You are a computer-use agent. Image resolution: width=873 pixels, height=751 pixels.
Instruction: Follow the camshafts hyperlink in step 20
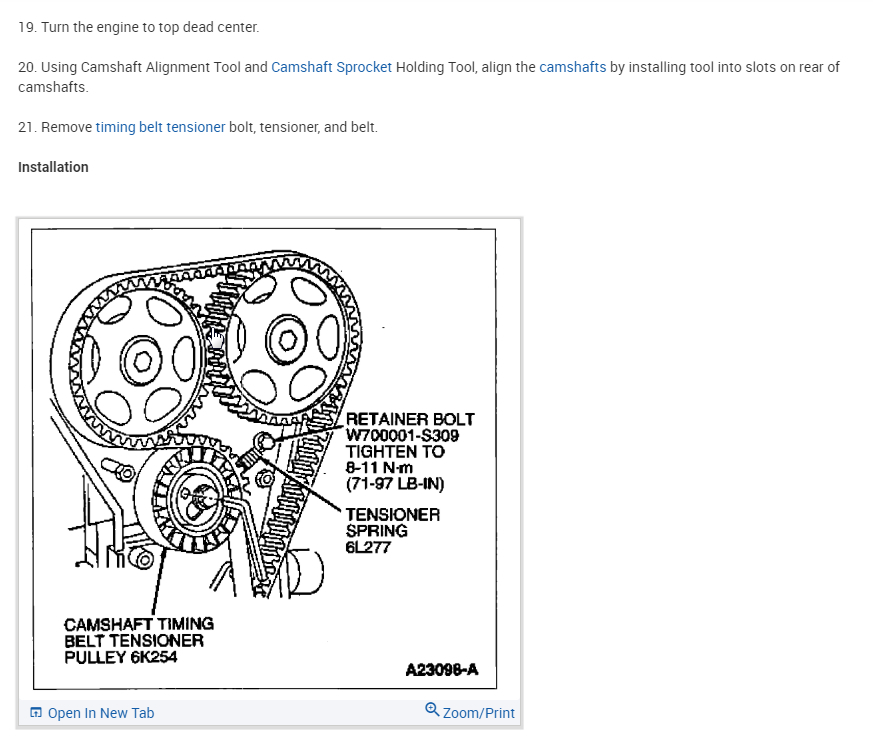(x=572, y=67)
